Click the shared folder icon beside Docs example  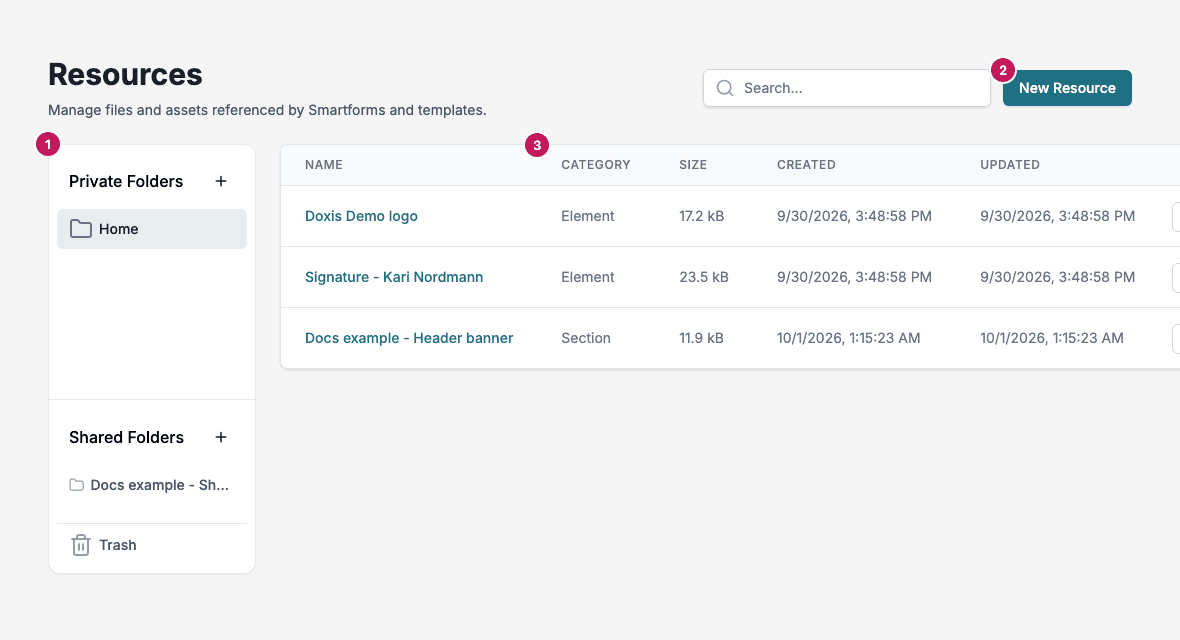coord(77,485)
